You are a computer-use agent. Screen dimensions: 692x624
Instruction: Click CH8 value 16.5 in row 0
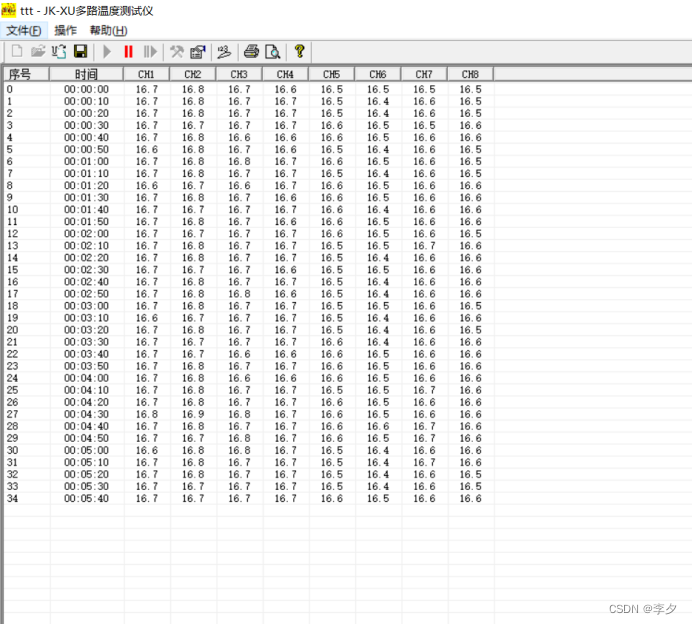(x=470, y=89)
